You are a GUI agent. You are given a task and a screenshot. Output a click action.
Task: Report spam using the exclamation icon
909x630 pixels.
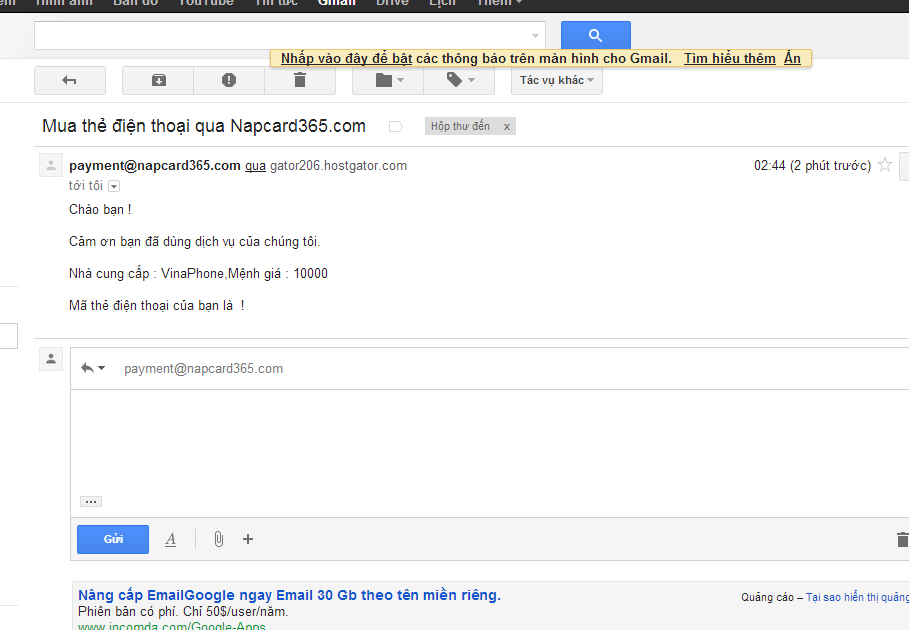click(x=229, y=80)
